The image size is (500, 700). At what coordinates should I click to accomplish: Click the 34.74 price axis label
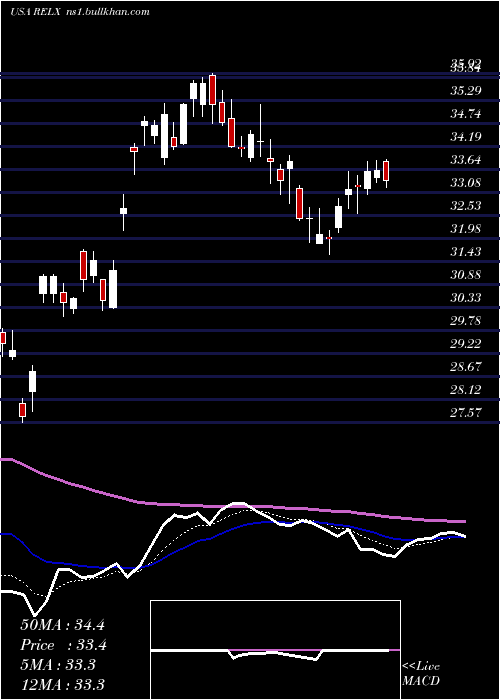tap(466, 114)
